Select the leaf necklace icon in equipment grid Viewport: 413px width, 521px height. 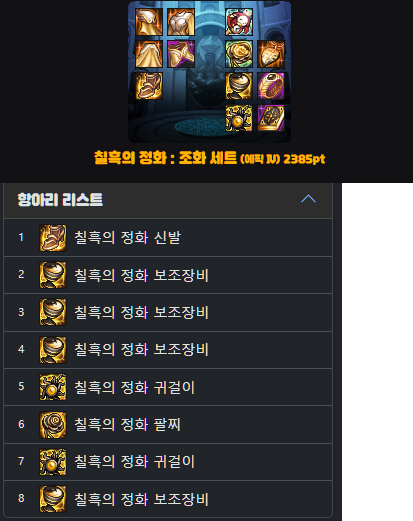coord(271,54)
